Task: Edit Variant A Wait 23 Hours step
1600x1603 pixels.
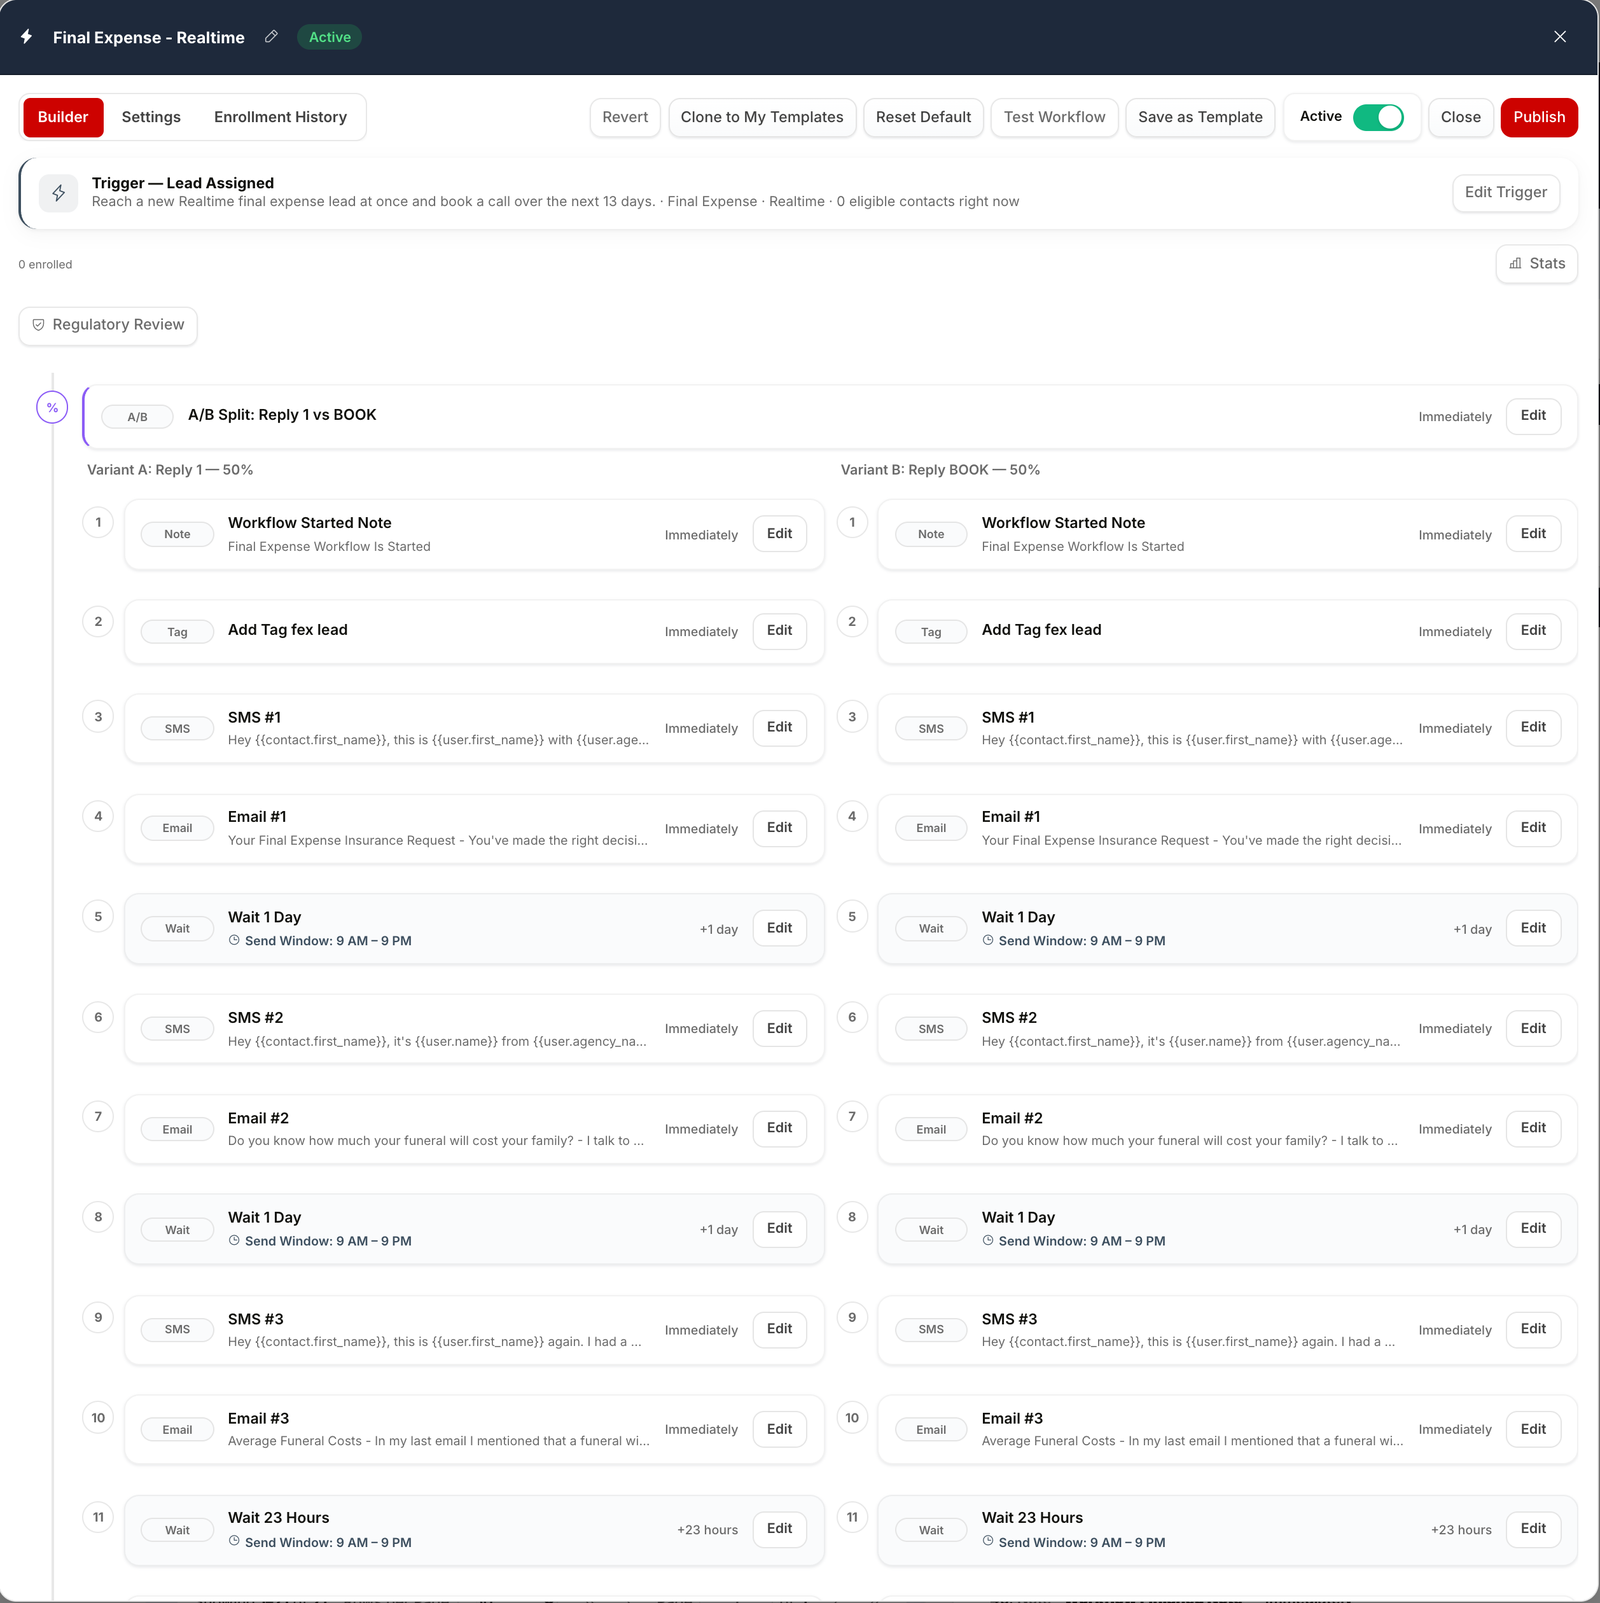Action: pyautogui.click(x=779, y=1529)
